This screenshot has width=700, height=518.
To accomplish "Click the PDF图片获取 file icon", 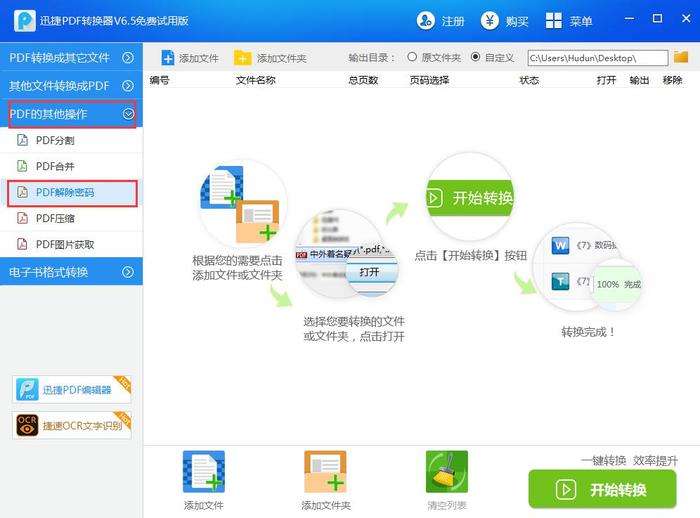I will [22, 244].
